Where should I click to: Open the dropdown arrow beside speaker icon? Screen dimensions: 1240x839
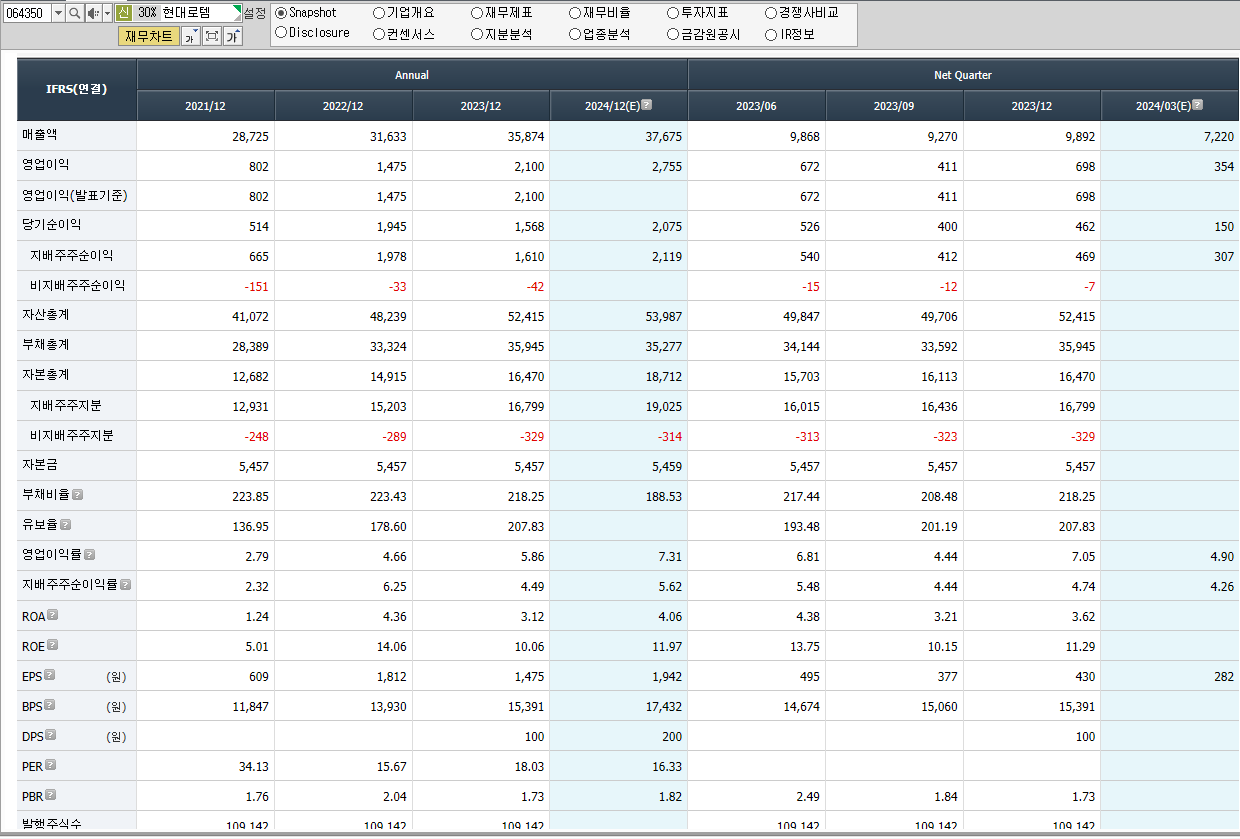point(107,13)
